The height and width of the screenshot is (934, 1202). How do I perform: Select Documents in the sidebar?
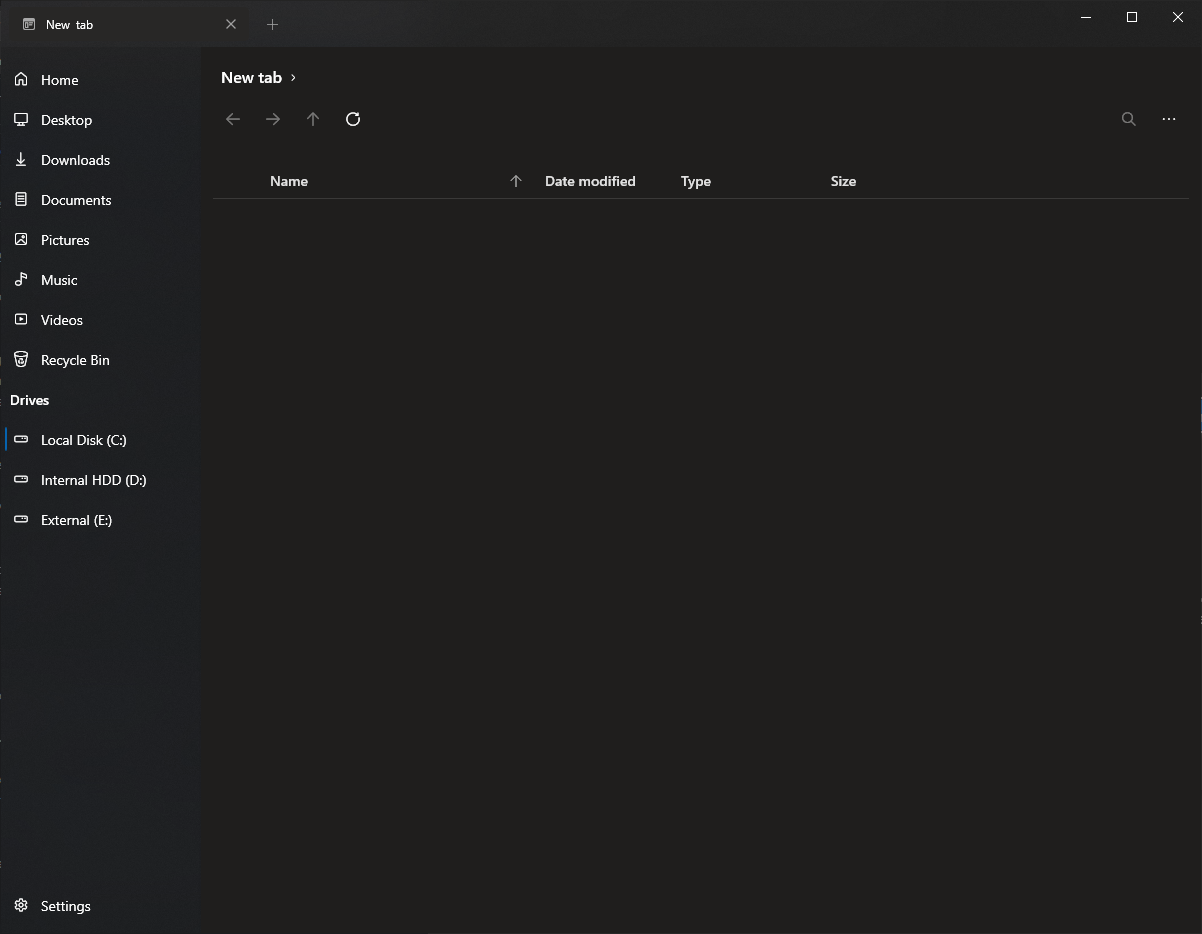coord(100,200)
